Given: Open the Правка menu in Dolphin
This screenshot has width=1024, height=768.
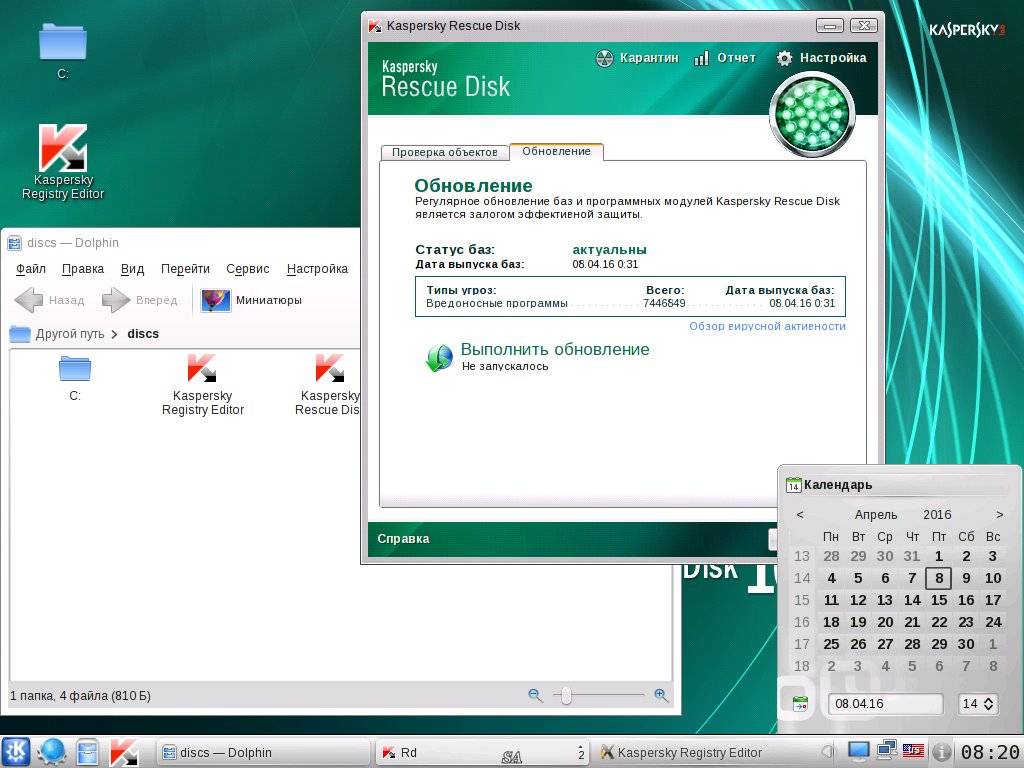Looking at the screenshot, I should point(83,269).
